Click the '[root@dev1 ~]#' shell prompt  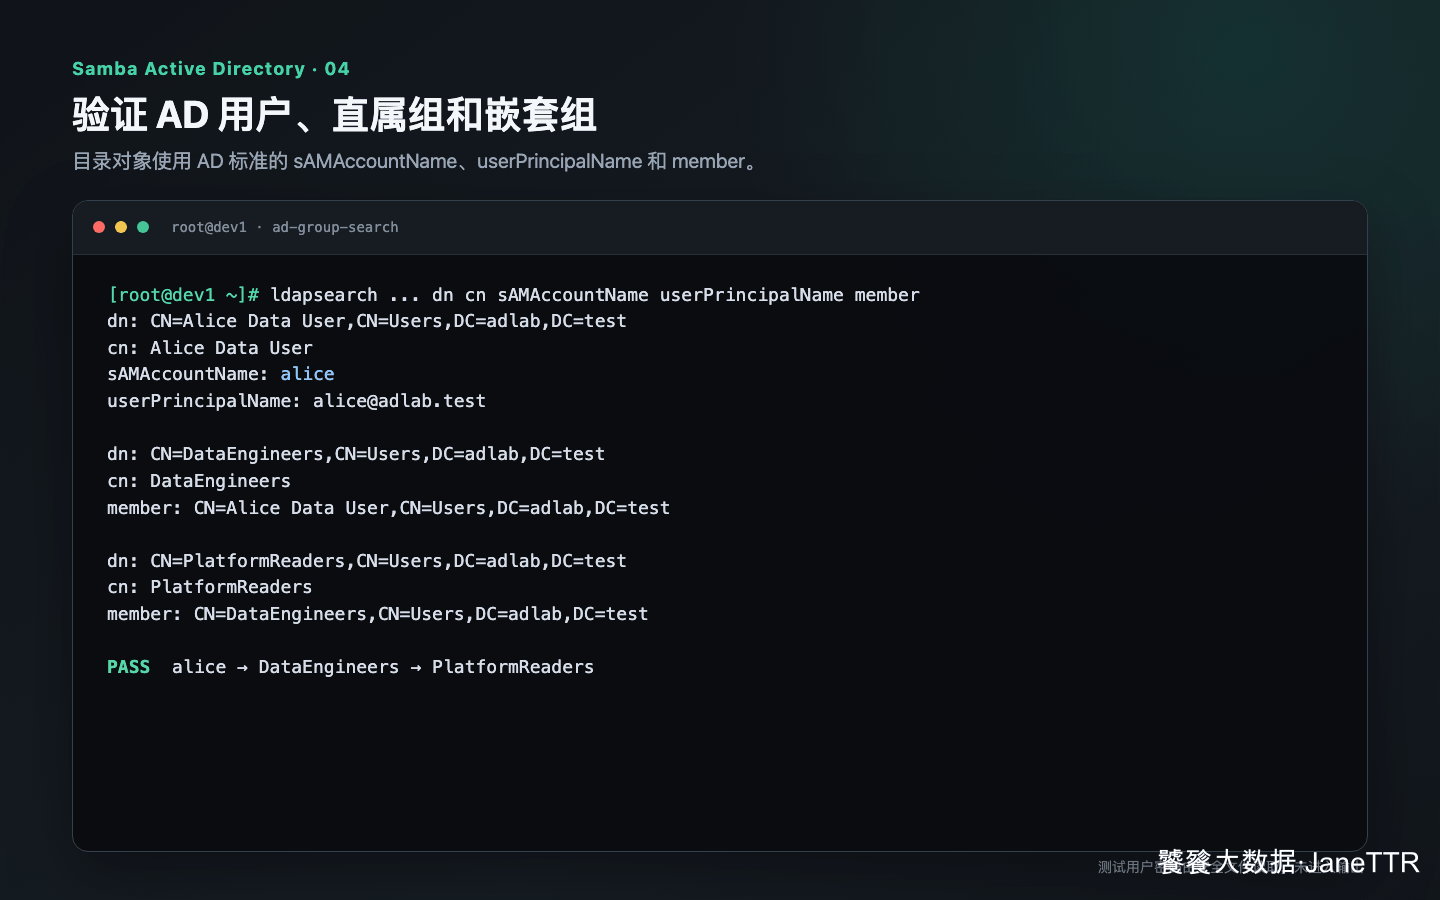point(183,295)
